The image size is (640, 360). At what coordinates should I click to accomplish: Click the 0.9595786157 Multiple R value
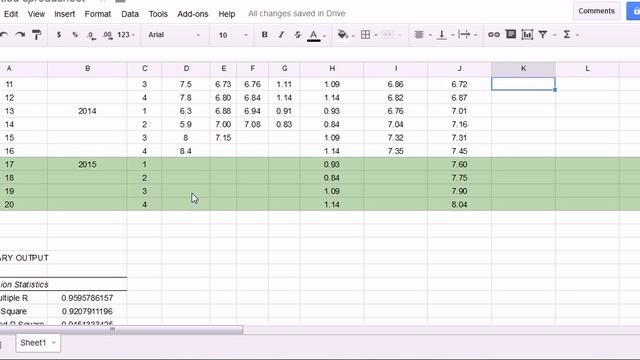[87, 298]
